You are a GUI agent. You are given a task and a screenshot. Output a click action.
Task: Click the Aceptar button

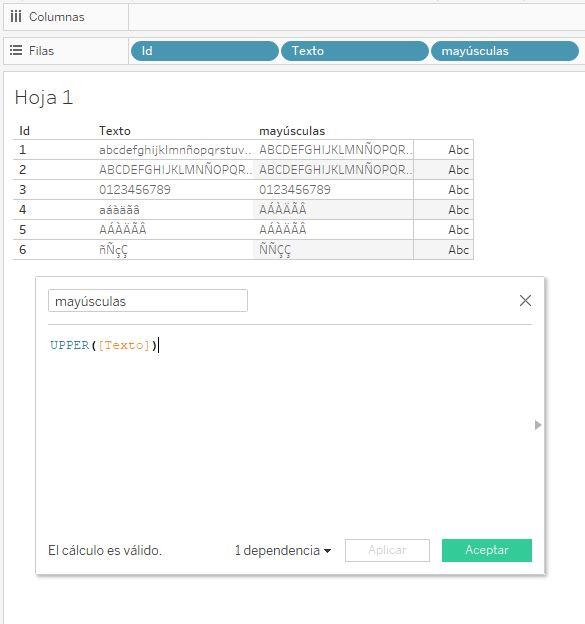tap(487, 550)
